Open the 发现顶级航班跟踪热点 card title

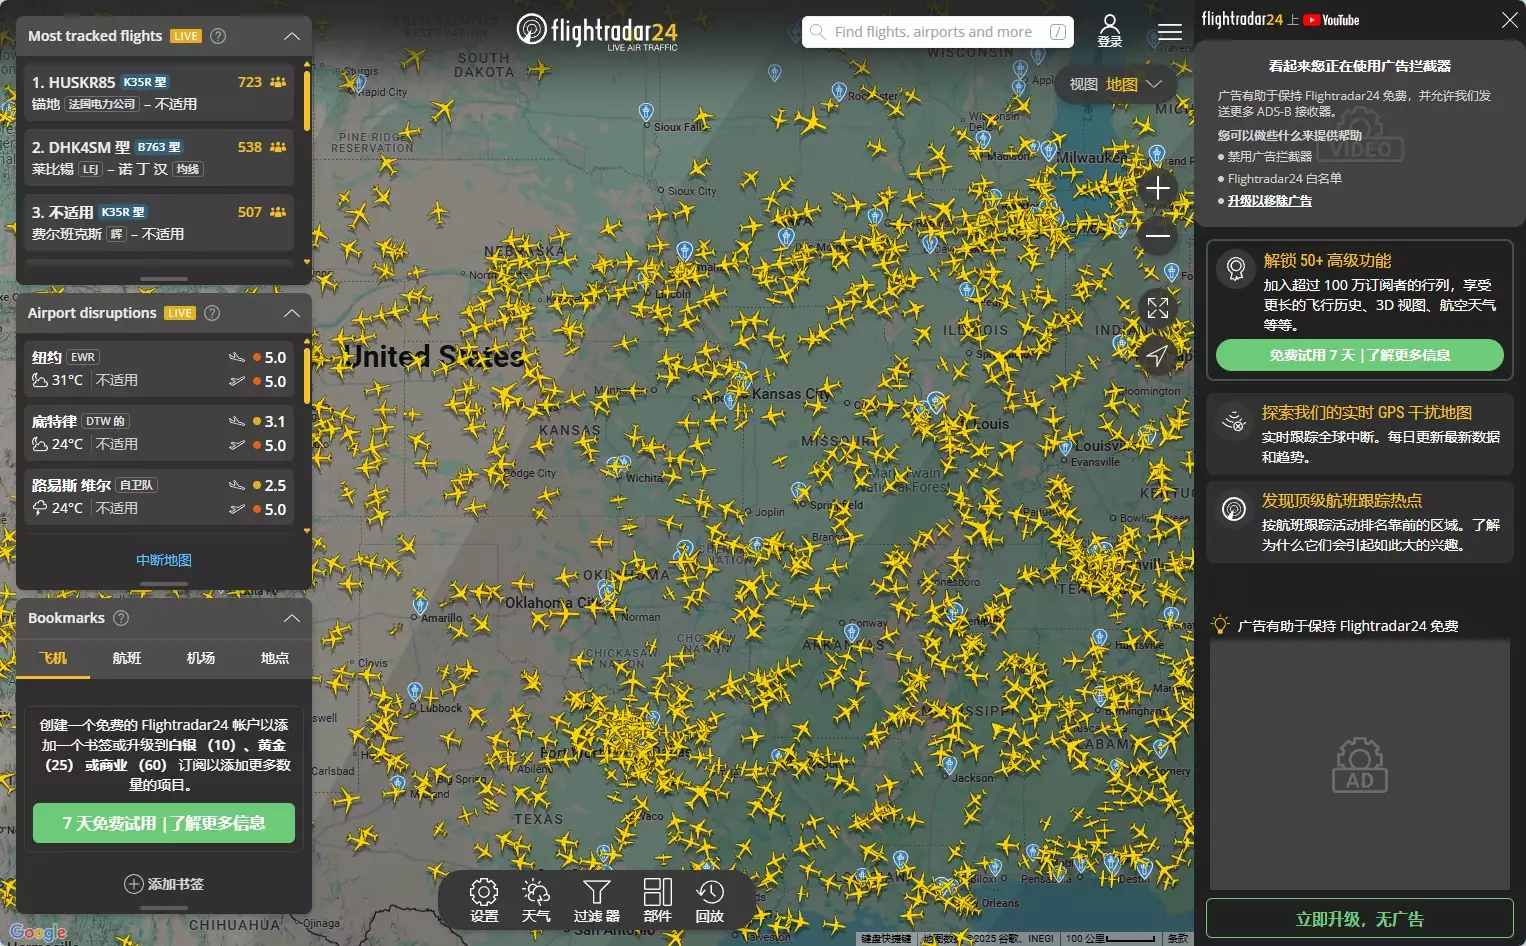1341,500
